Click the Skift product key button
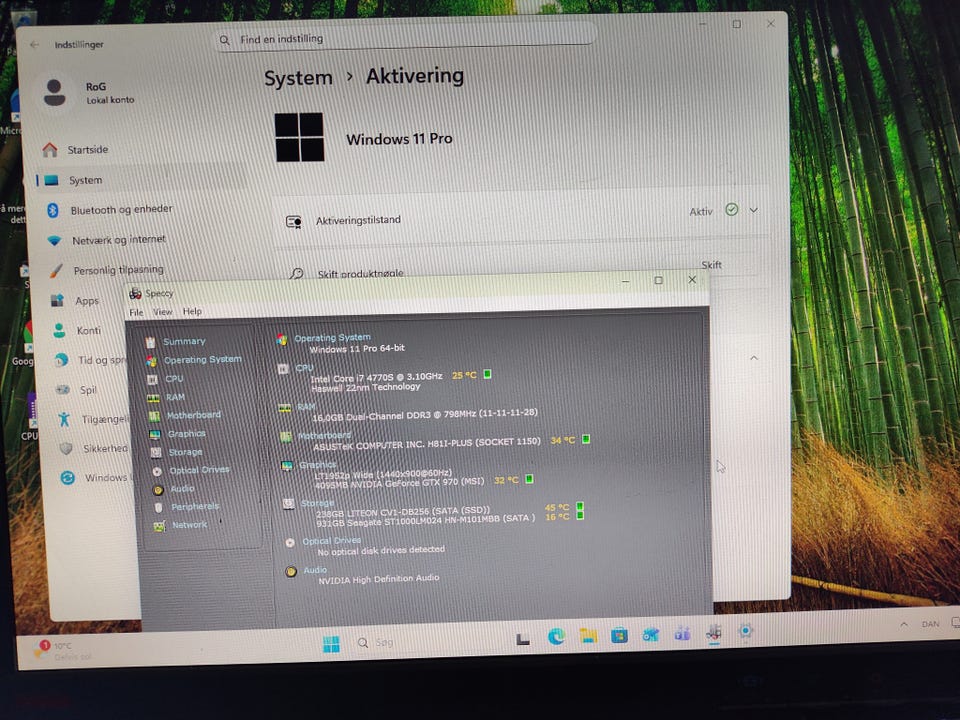960x720 pixels. [711, 265]
